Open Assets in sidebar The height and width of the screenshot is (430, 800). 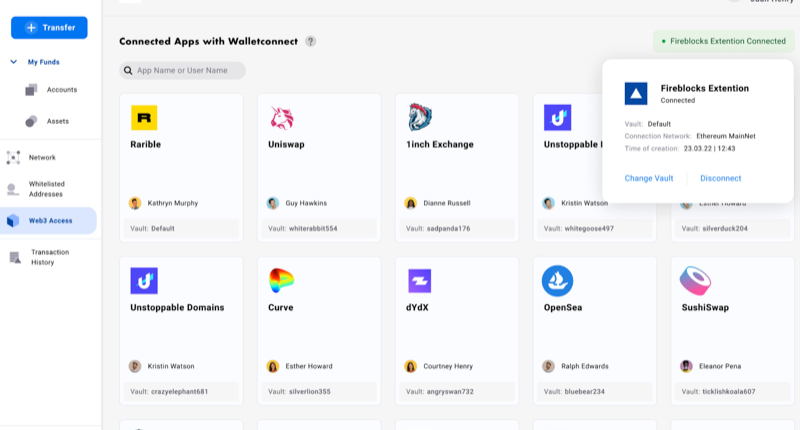[58, 121]
